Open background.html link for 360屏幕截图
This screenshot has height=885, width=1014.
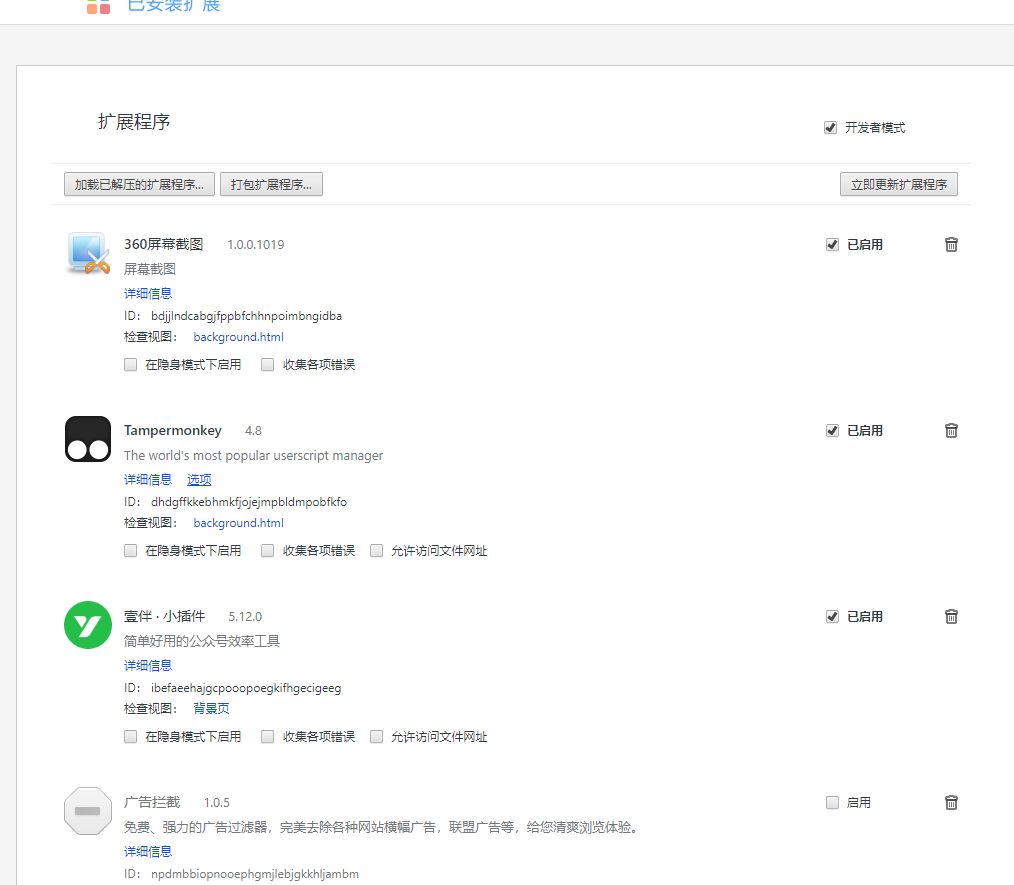point(239,337)
